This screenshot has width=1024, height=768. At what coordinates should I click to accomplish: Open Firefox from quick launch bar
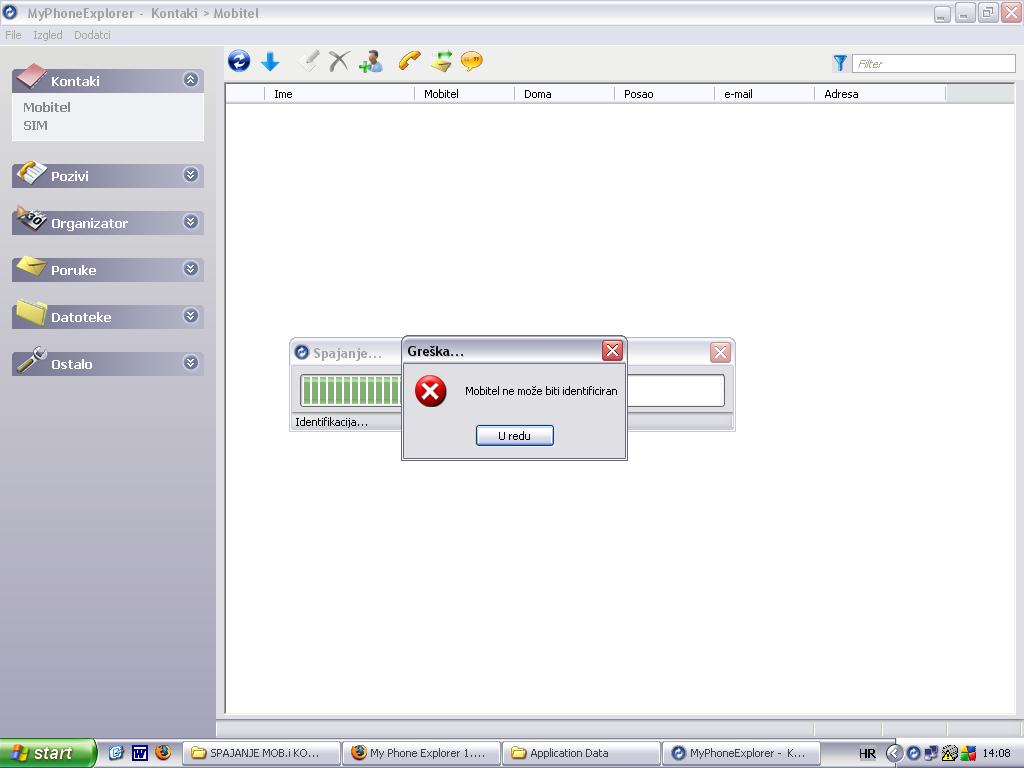pos(163,752)
